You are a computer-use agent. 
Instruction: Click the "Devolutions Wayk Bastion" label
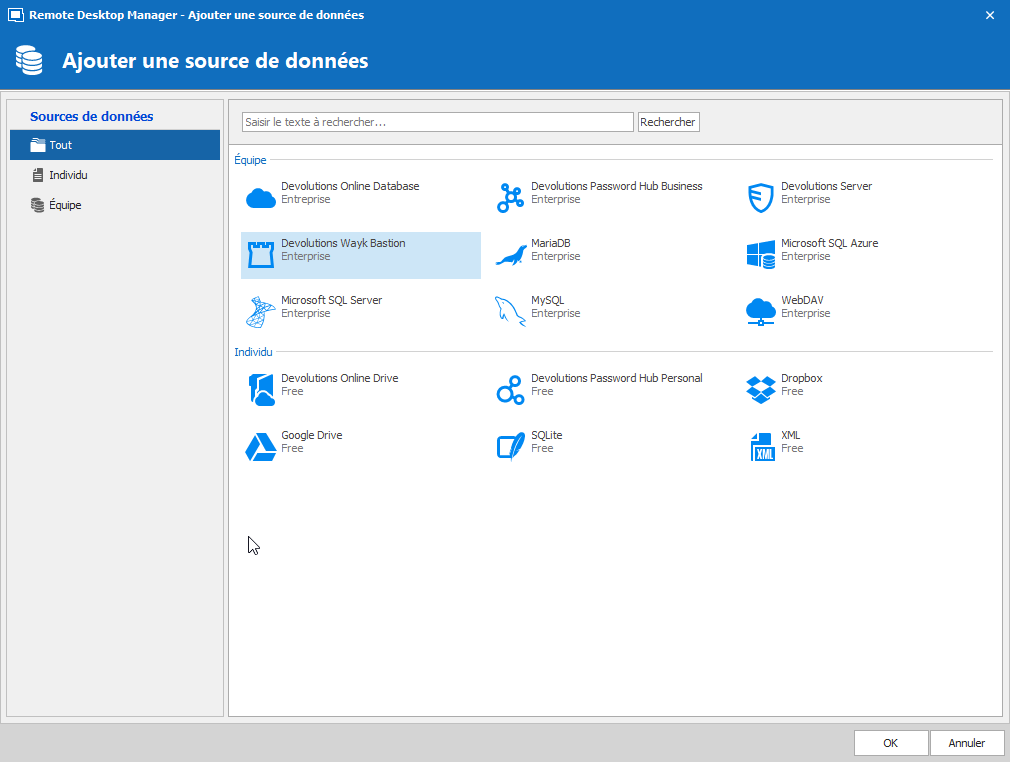[x=343, y=243]
